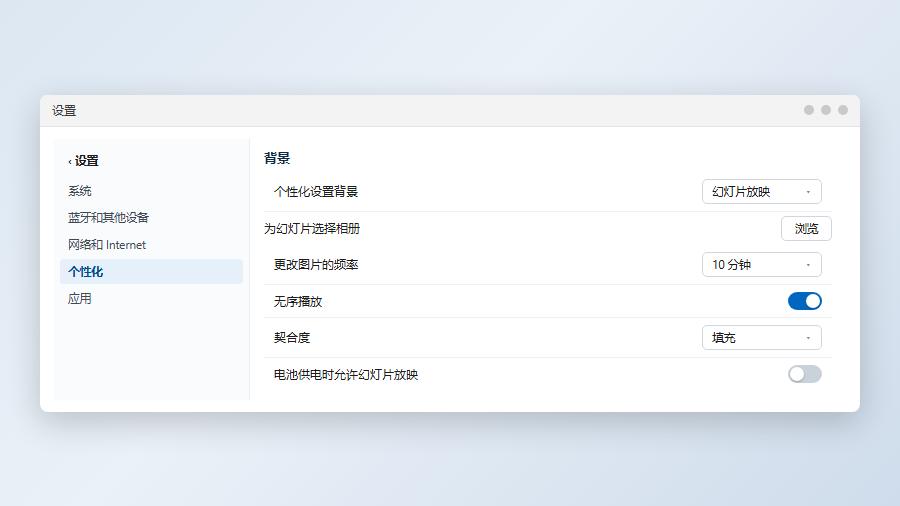Click the 为幻灯片选择相册 label
This screenshot has height=506, width=900.
point(312,228)
